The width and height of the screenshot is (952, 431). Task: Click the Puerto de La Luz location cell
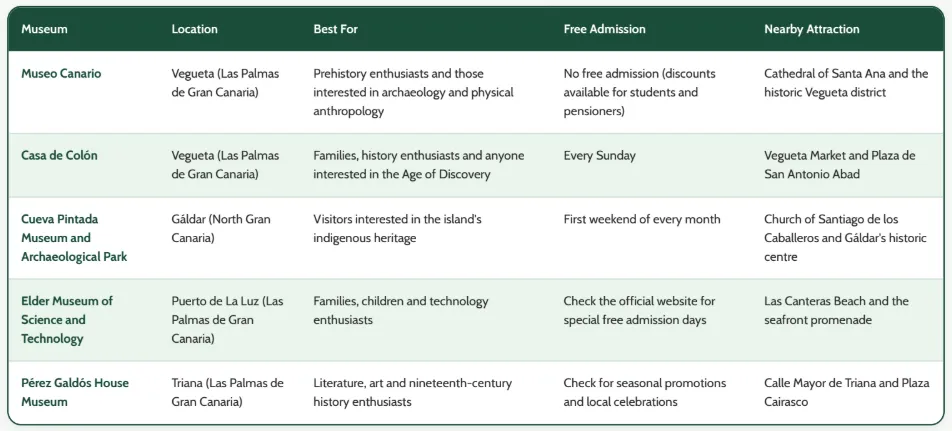pyautogui.click(x=228, y=320)
